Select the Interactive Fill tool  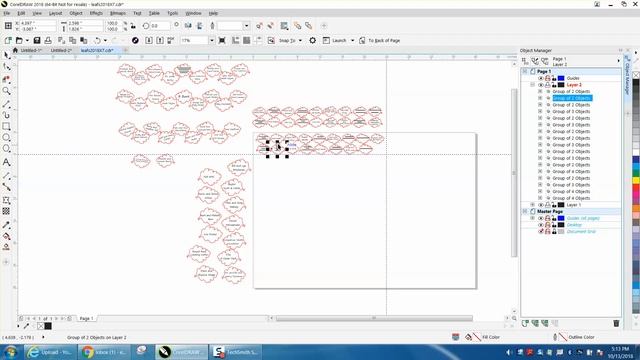point(6,236)
